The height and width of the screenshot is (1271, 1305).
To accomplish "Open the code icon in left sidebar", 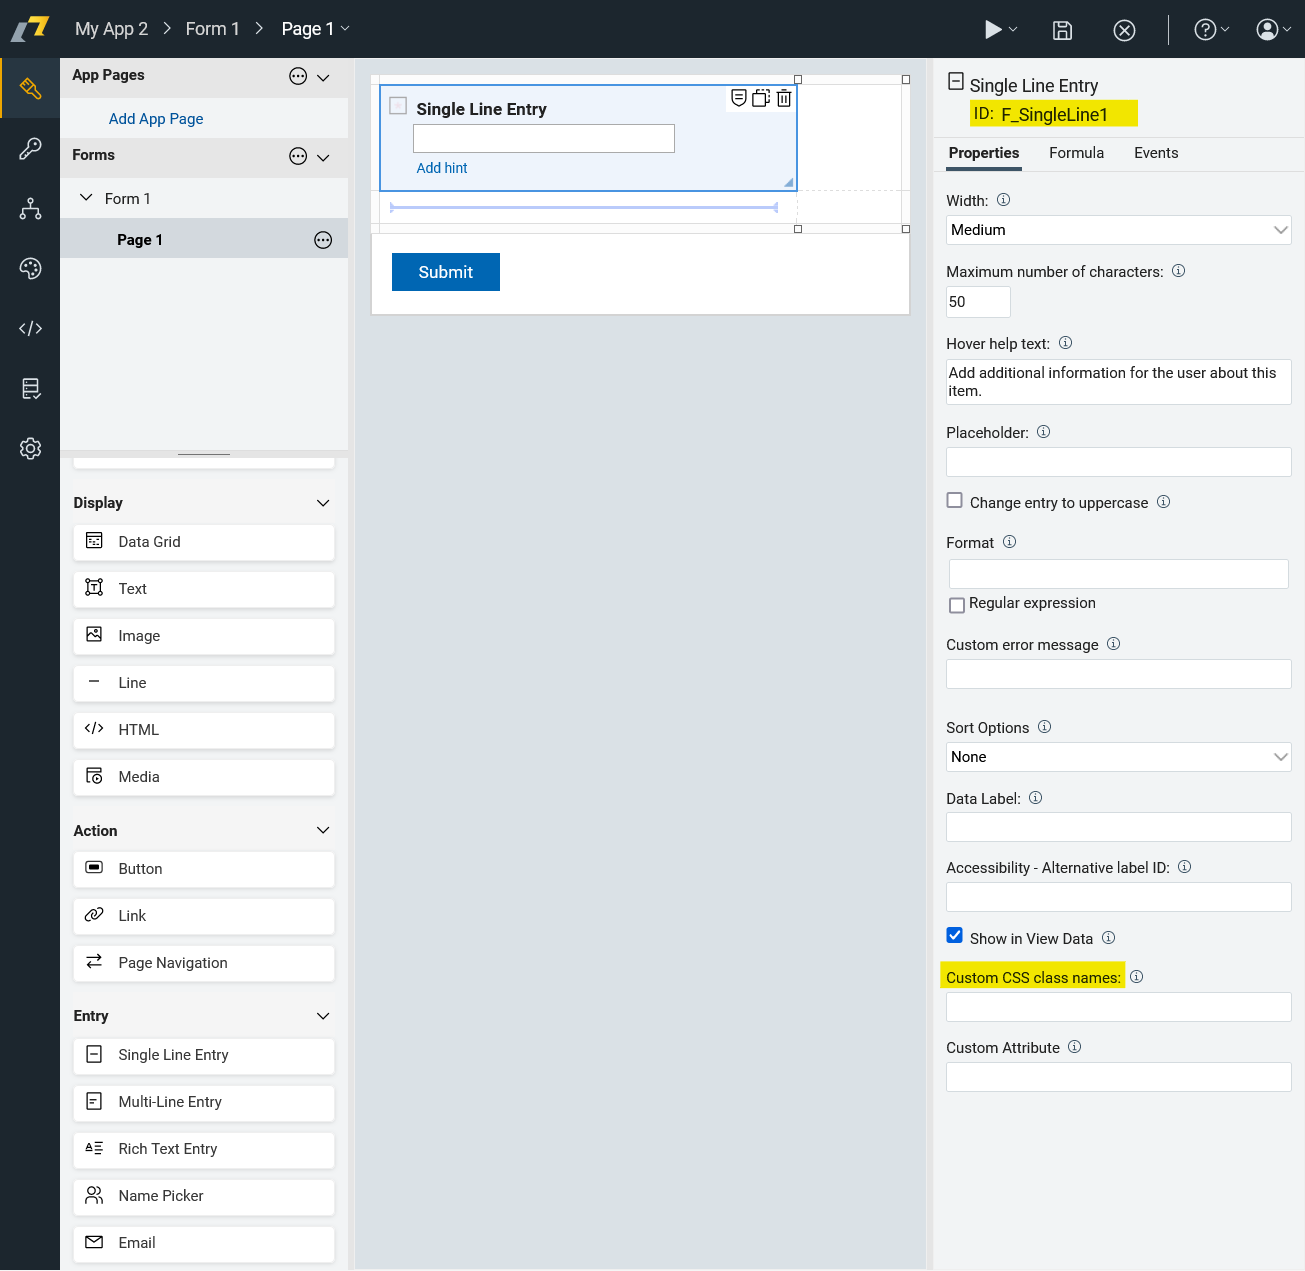I will (30, 328).
